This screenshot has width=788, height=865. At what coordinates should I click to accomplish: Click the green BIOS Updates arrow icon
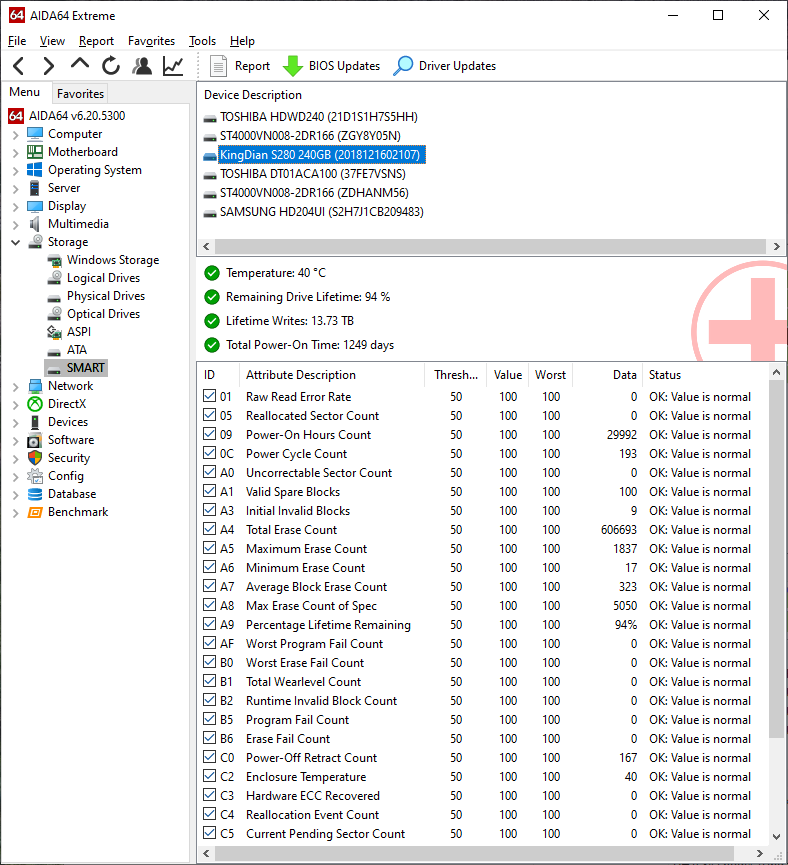pyautogui.click(x=293, y=66)
